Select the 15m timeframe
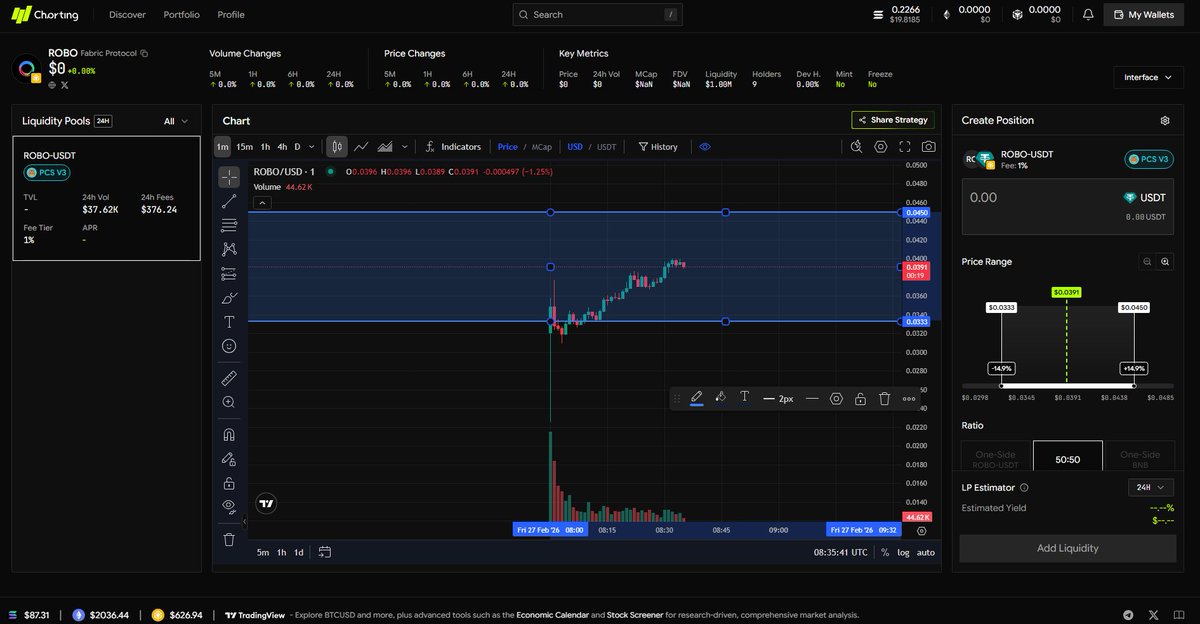Viewport: 1200px width, 624px height. tap(244, 147)
